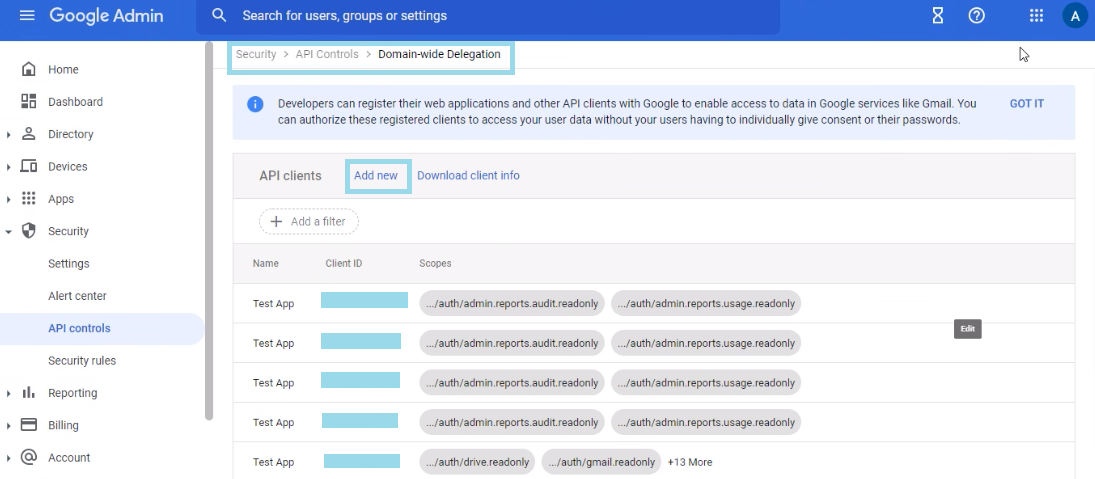
Task: Click Add a filter chip
Action: tap(308, 222)
